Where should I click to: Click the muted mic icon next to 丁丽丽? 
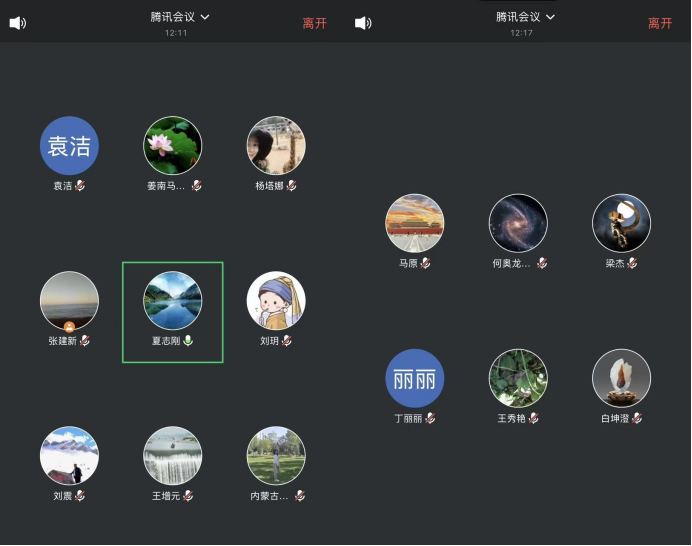coord(432,418)
